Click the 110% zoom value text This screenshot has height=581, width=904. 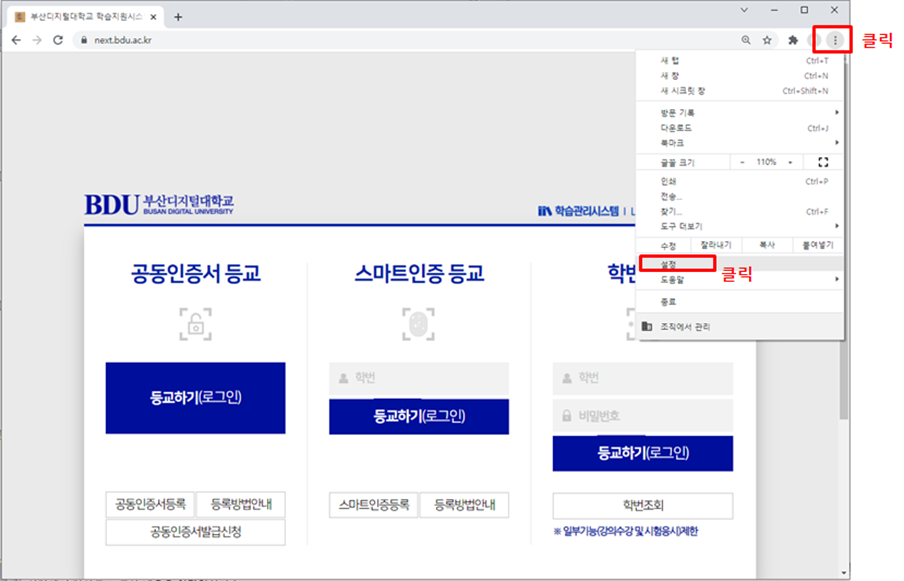pyautogui.click(x=766, y=162)
